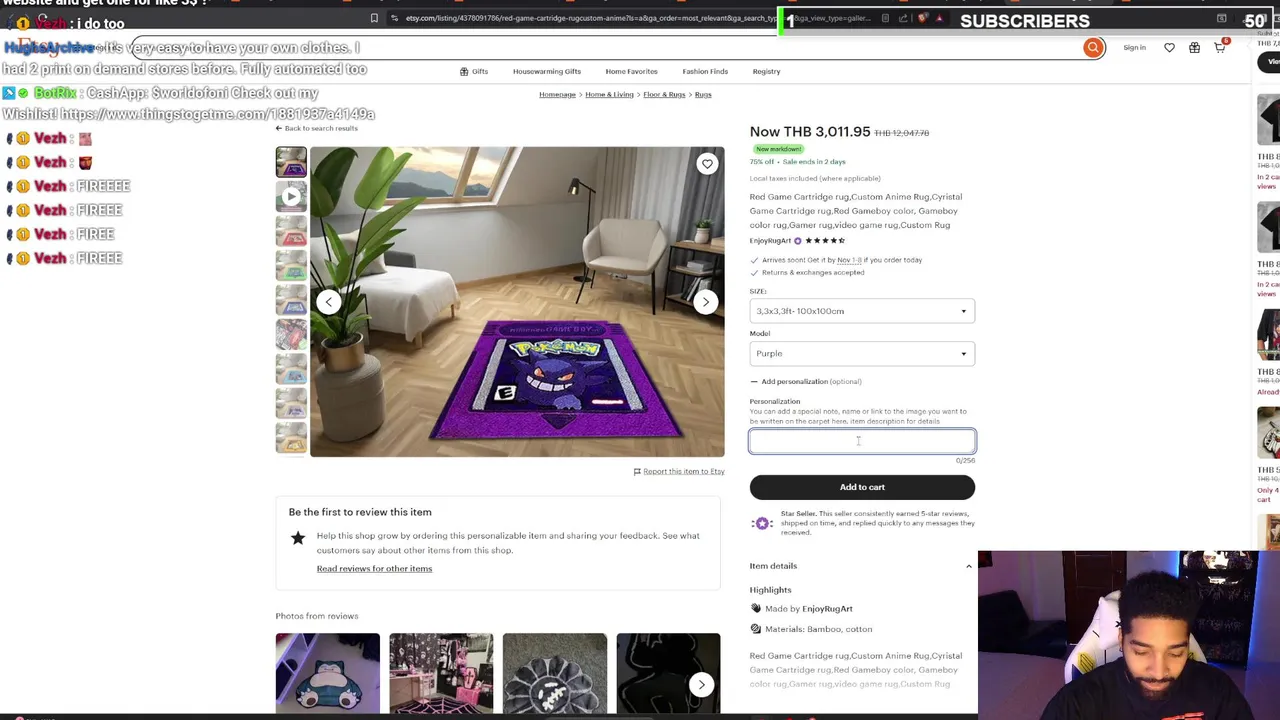Open wishlist link in stream chat
The height and width of the screenshot is (720, 1280).
click(x=217, y=114)
